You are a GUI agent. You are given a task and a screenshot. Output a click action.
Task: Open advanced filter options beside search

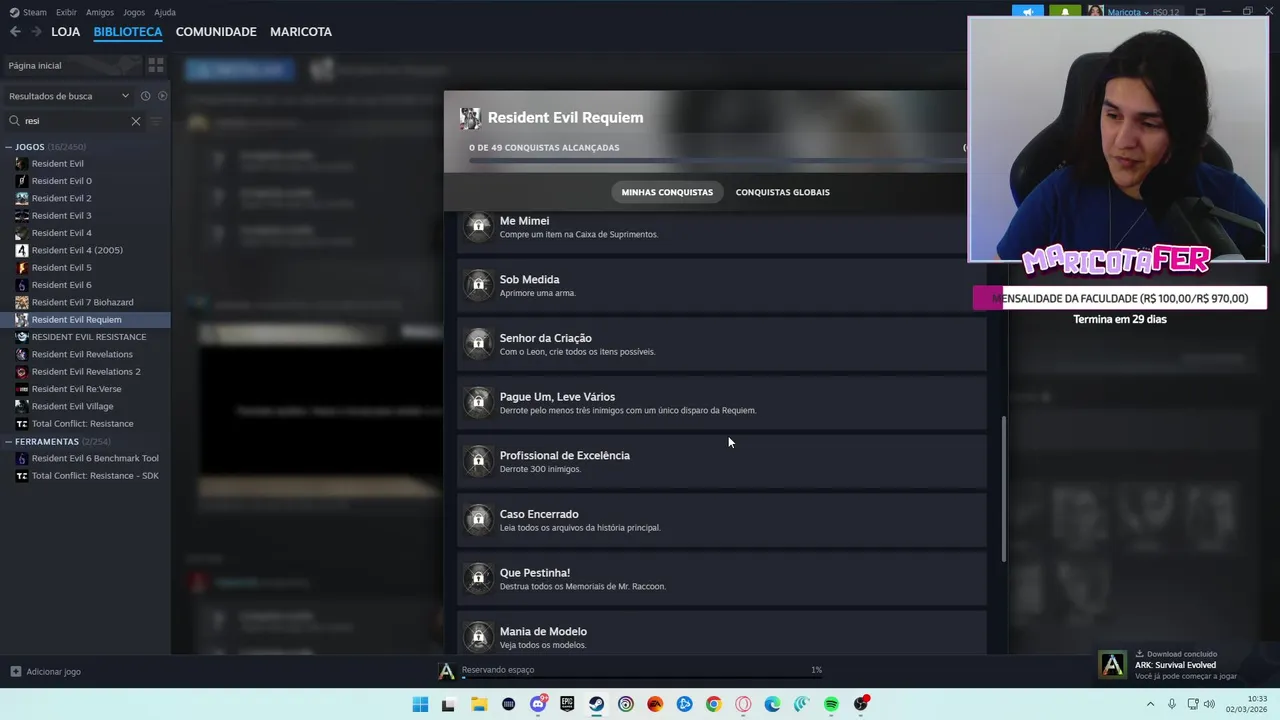pos(155,121)
